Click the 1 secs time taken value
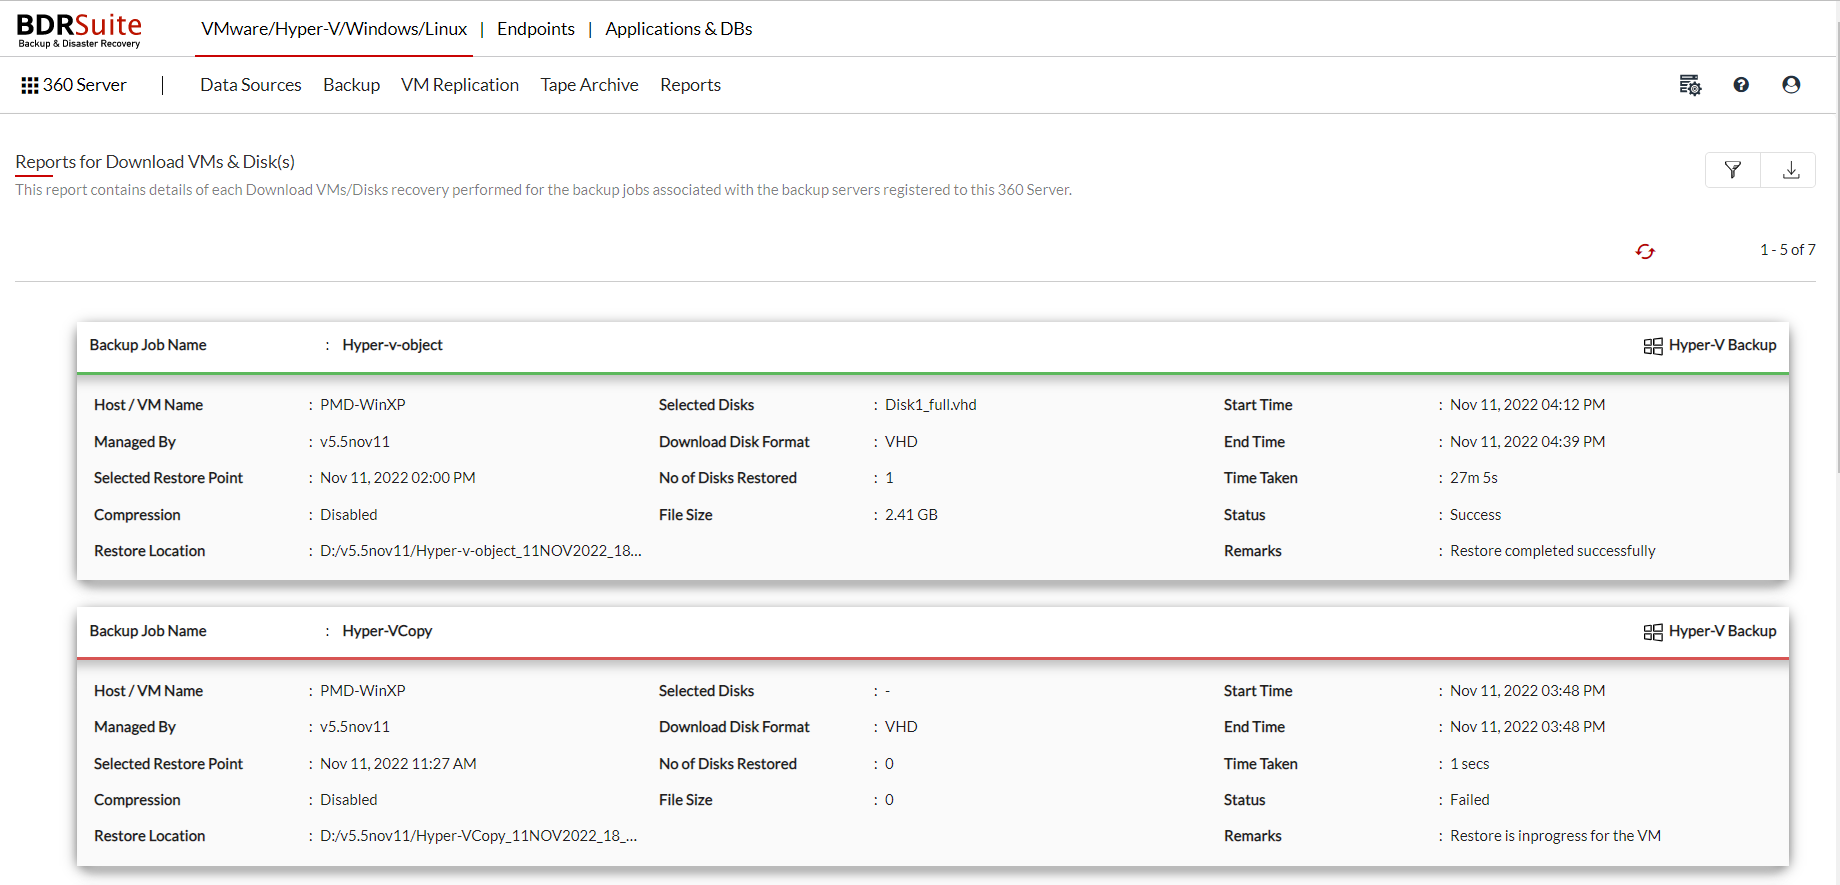The image size is (1840, 885). click(1470, 764)
